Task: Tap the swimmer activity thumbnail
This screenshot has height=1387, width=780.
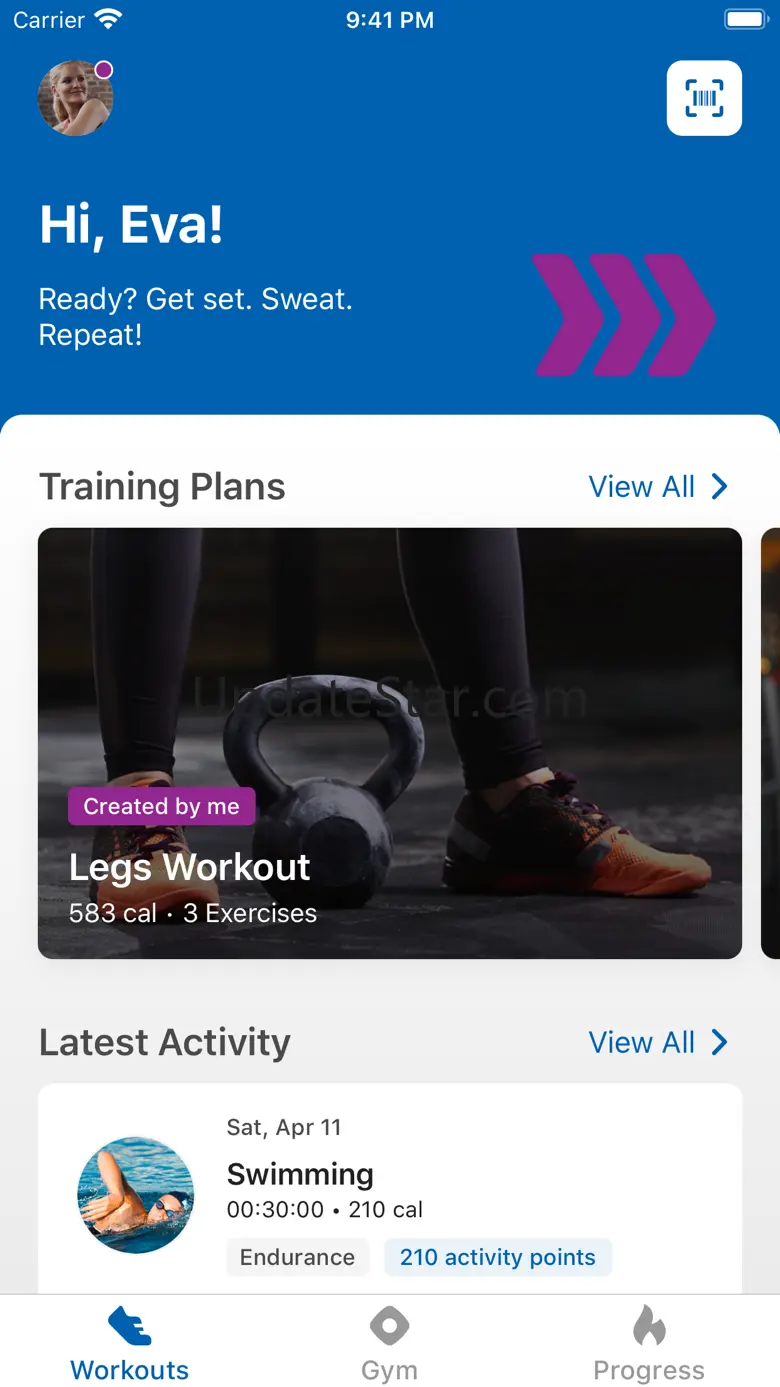Action: (x=136, y=1195)
